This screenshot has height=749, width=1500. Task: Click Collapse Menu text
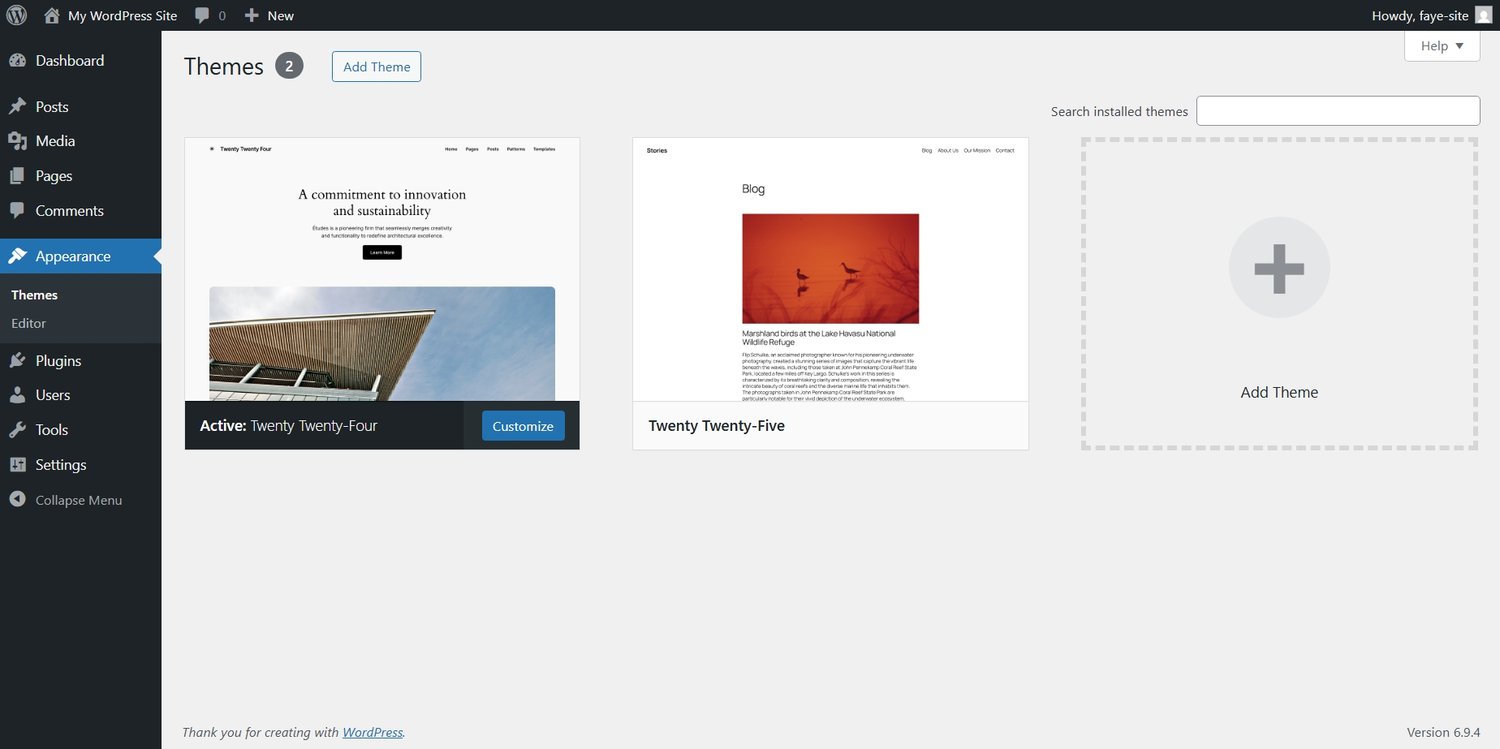click(79, 500)
